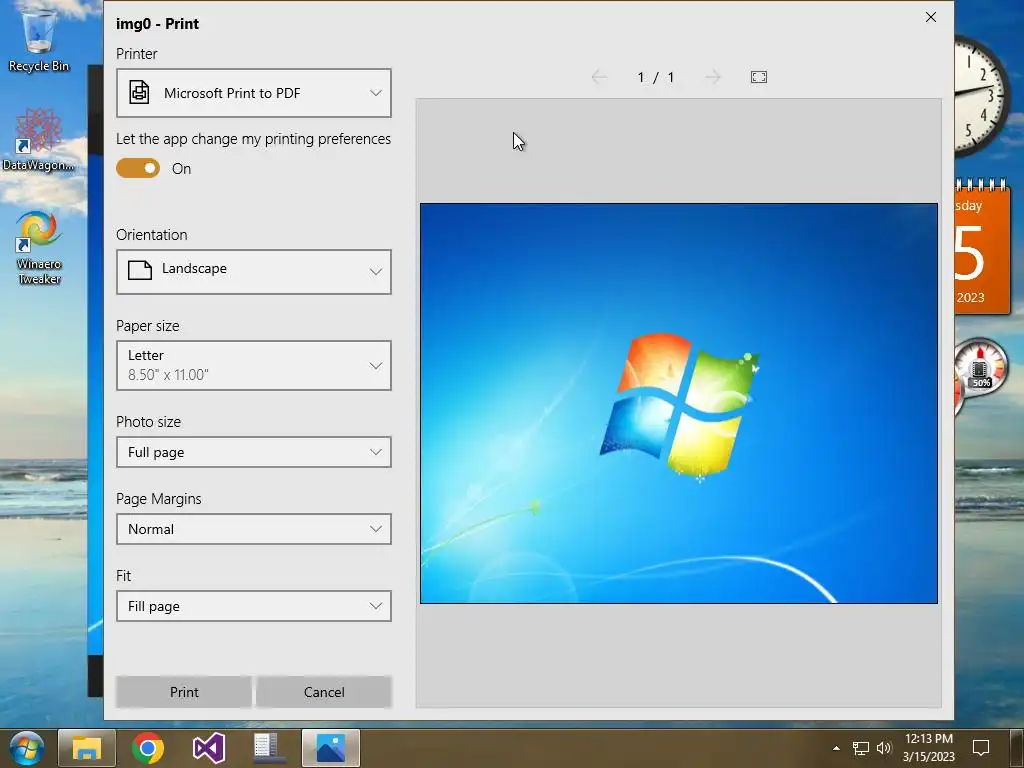This screenshot has height=768, width=1024.
Task: Open the notification center icon
Action: pos(980,748)
